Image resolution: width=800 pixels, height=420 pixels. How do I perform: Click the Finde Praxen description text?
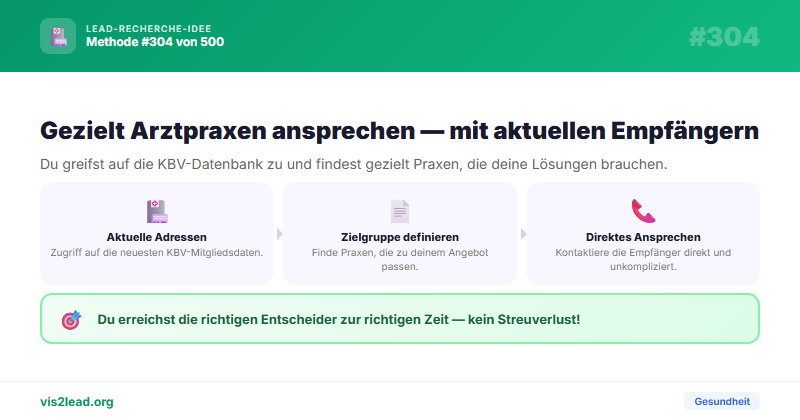coord(400,259)
